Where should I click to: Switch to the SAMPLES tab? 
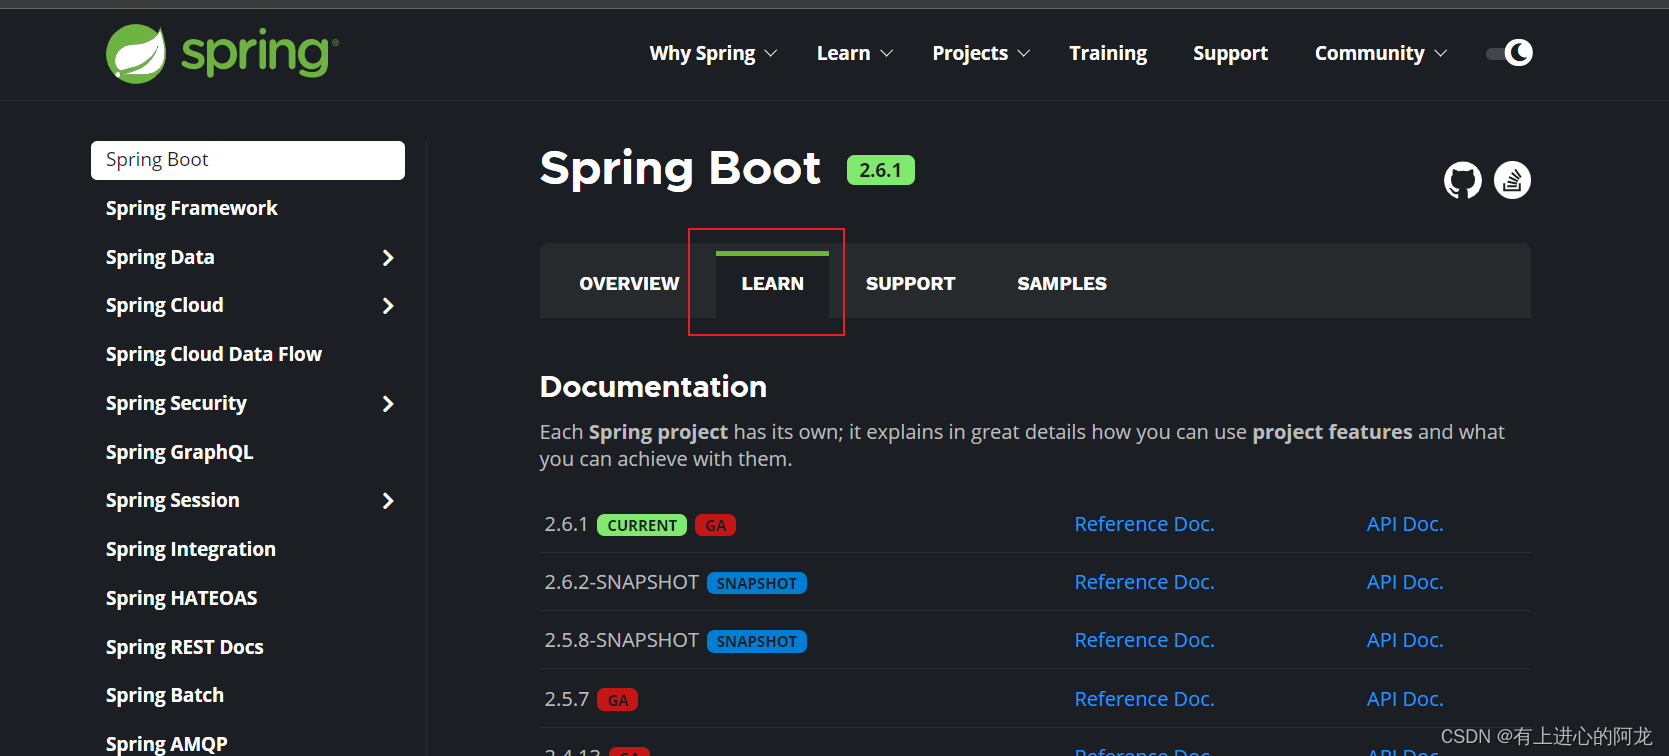tap(1062, 284)
